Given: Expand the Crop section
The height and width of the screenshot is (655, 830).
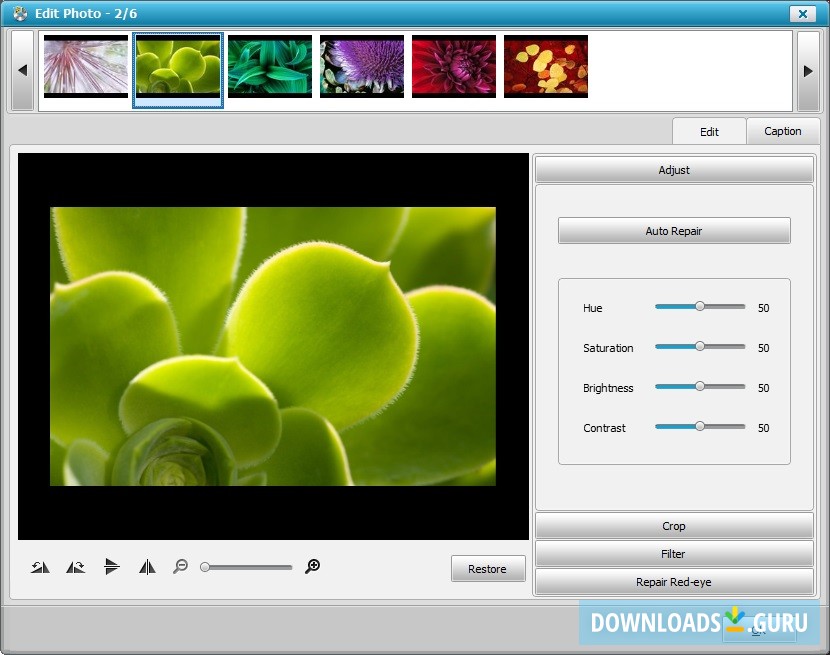Looking at the screenshot, I should (x=674, y=525).
